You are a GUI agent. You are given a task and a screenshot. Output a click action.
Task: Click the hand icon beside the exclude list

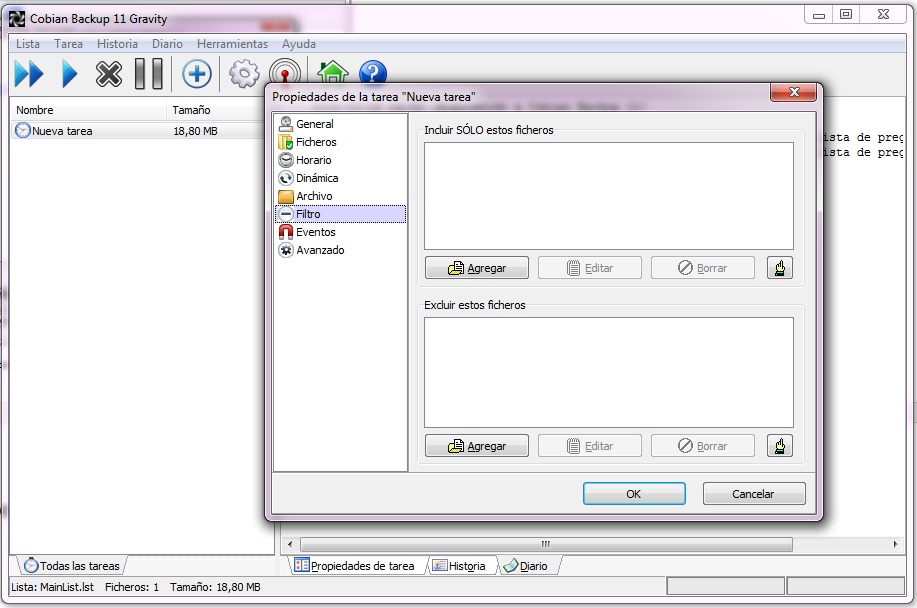(780, 446)
